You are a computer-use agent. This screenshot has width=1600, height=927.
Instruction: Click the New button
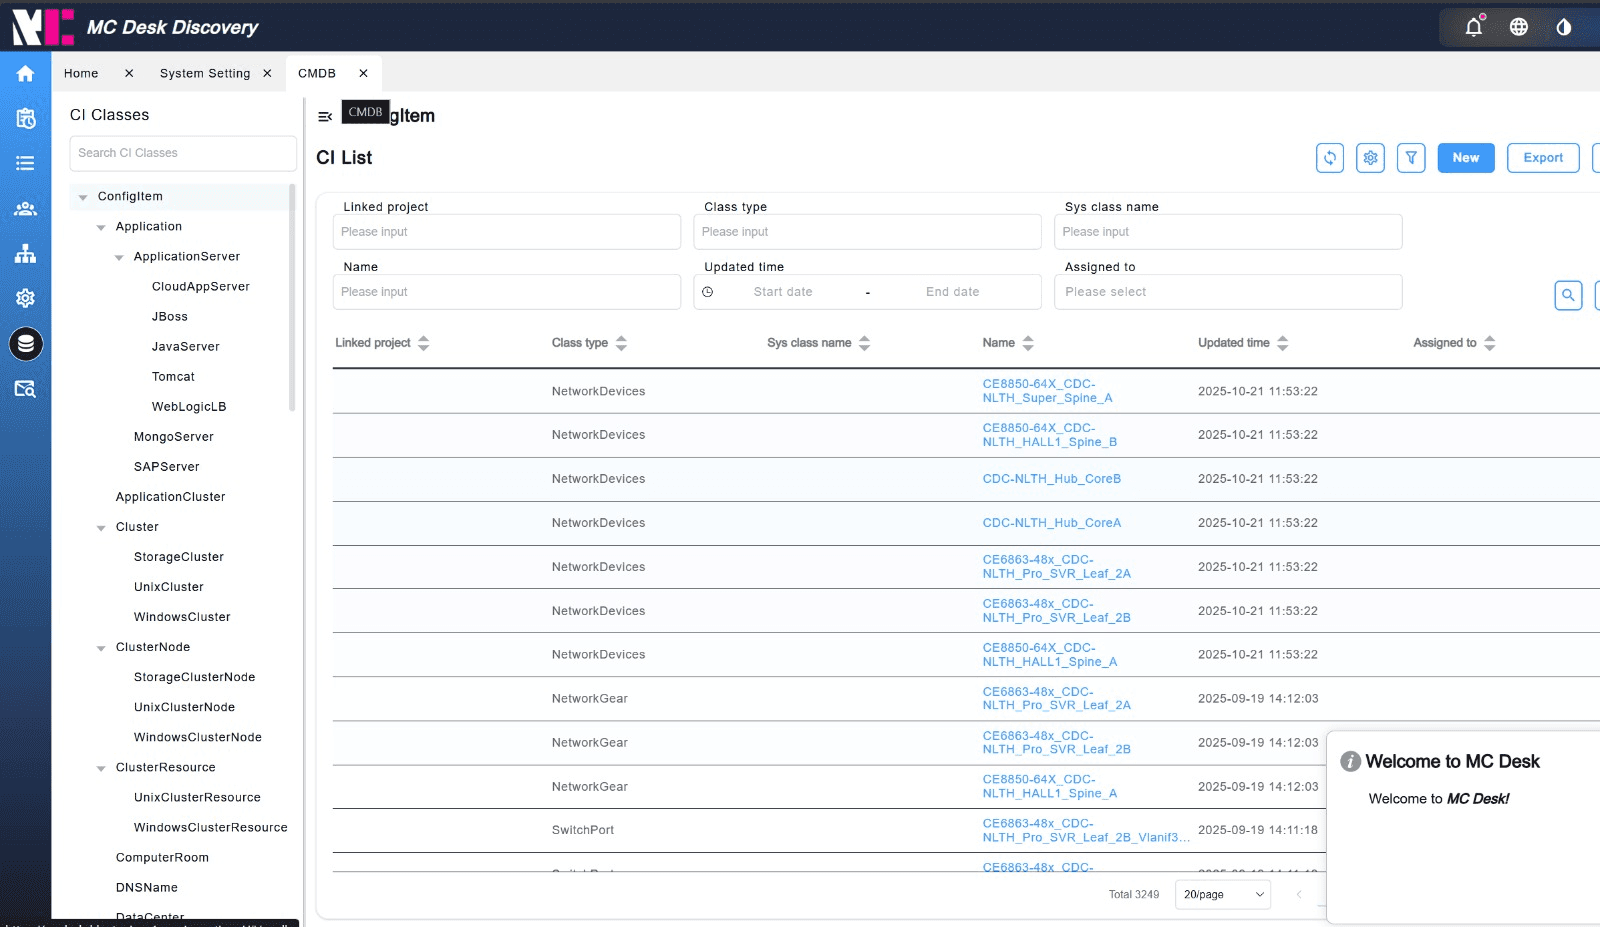1466,158
